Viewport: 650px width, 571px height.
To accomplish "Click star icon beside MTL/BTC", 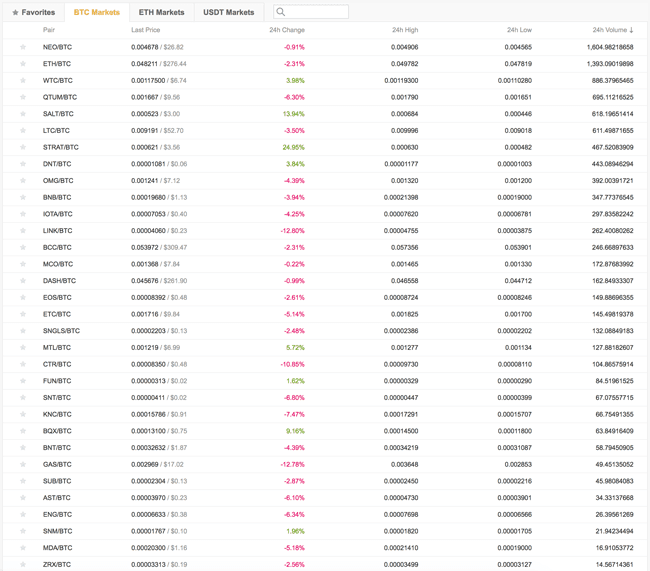I will [23, 347].
